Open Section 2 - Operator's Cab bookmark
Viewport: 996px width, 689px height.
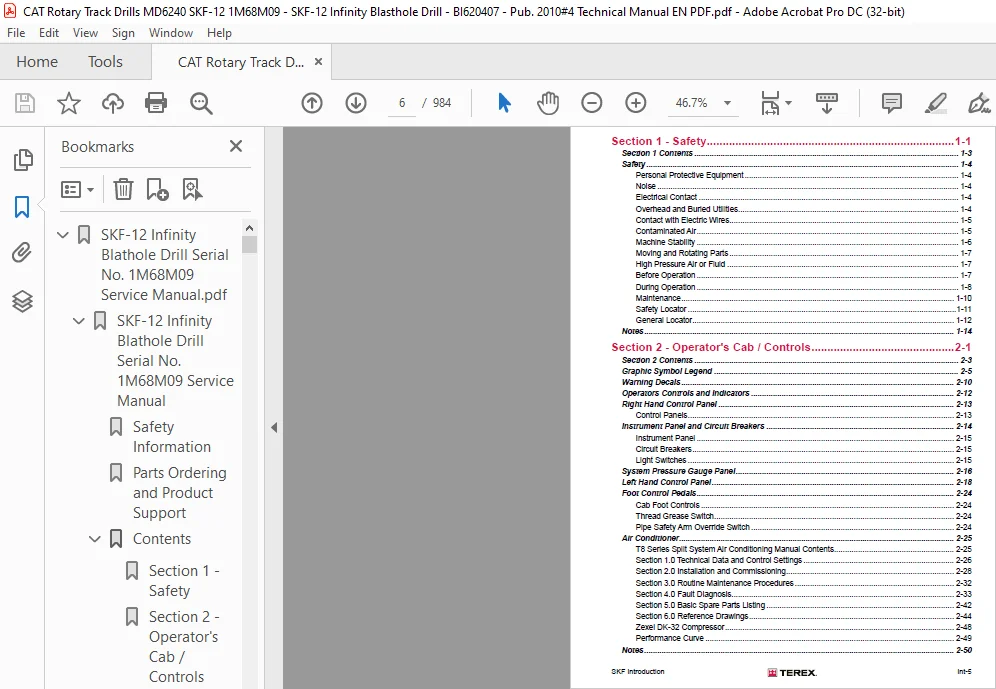[x=184, y=646]
